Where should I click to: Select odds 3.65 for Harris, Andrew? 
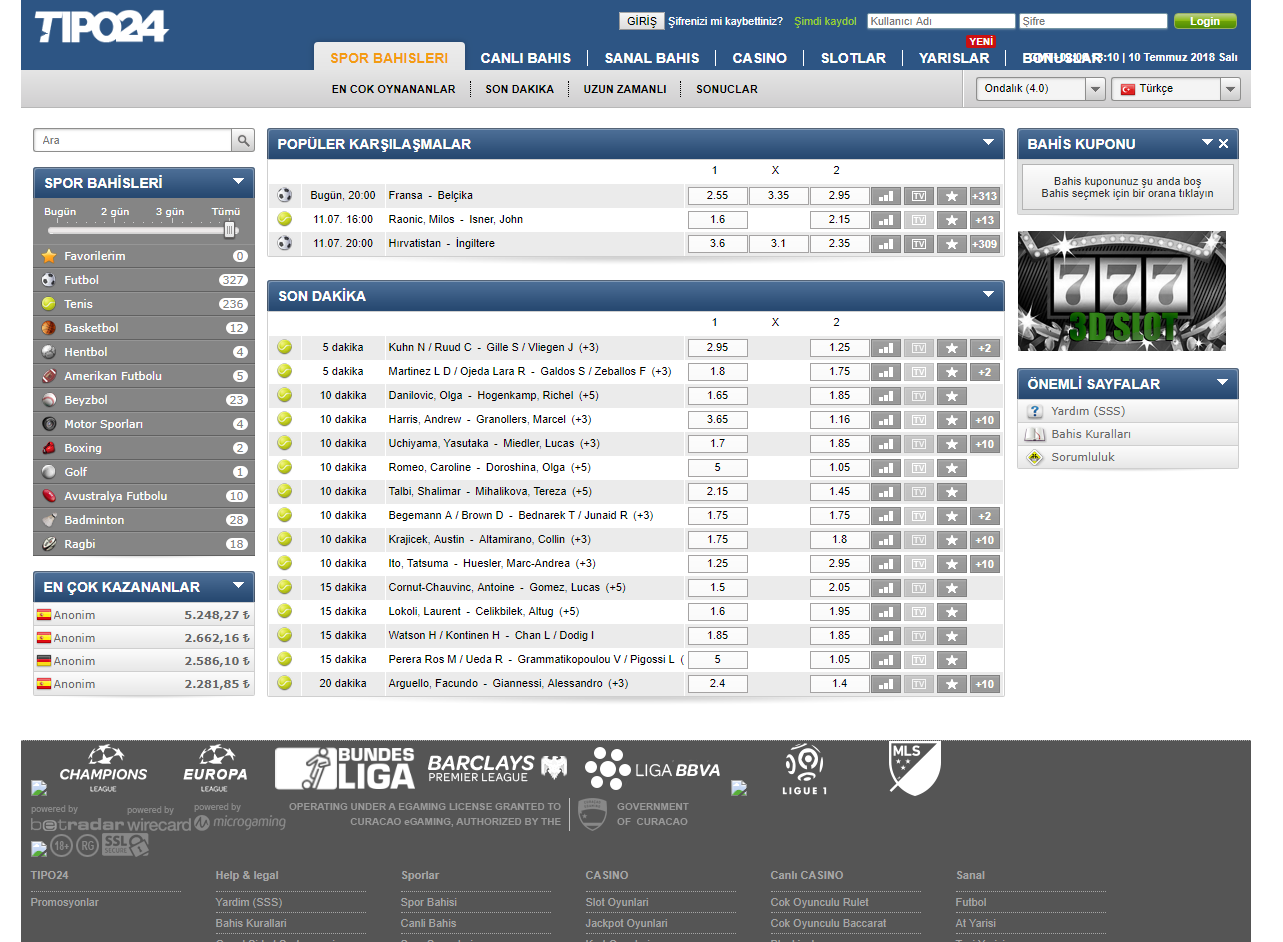[x=717, y=420]
